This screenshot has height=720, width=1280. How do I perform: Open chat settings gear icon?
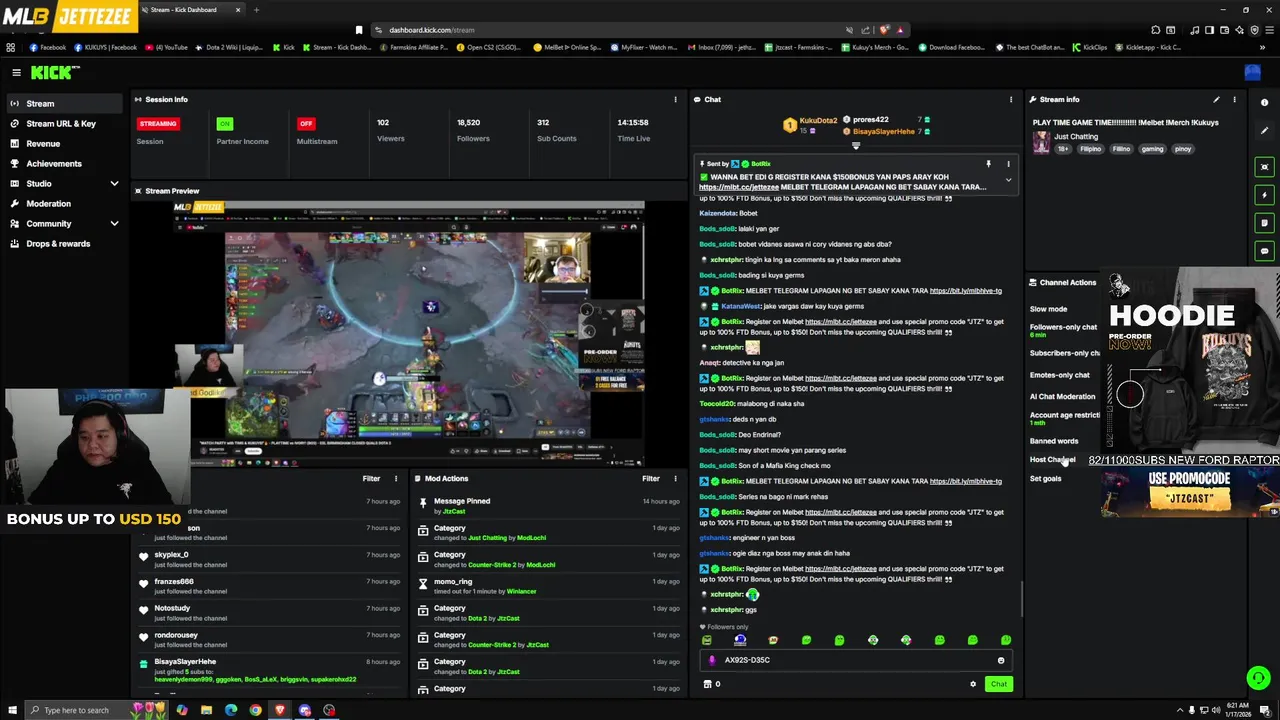point(973,684)
